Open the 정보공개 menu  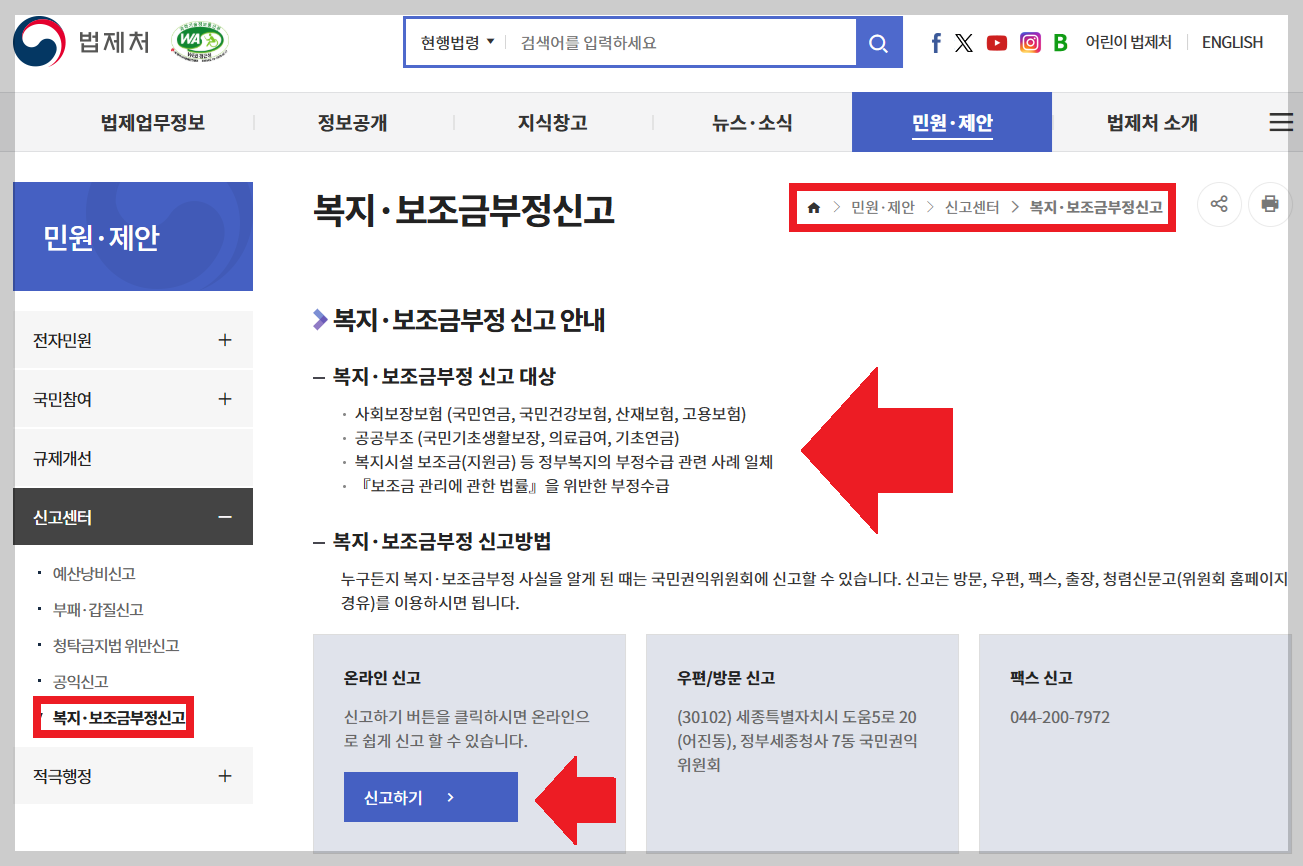pos(353,123)
